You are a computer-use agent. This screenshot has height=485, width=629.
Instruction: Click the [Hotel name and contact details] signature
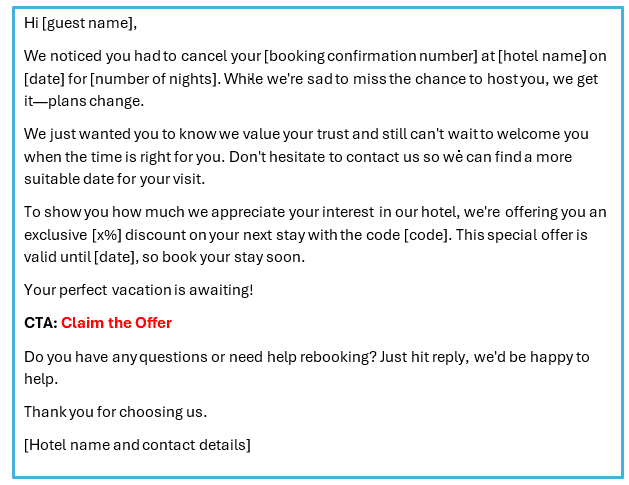click(x=137, y=445)
